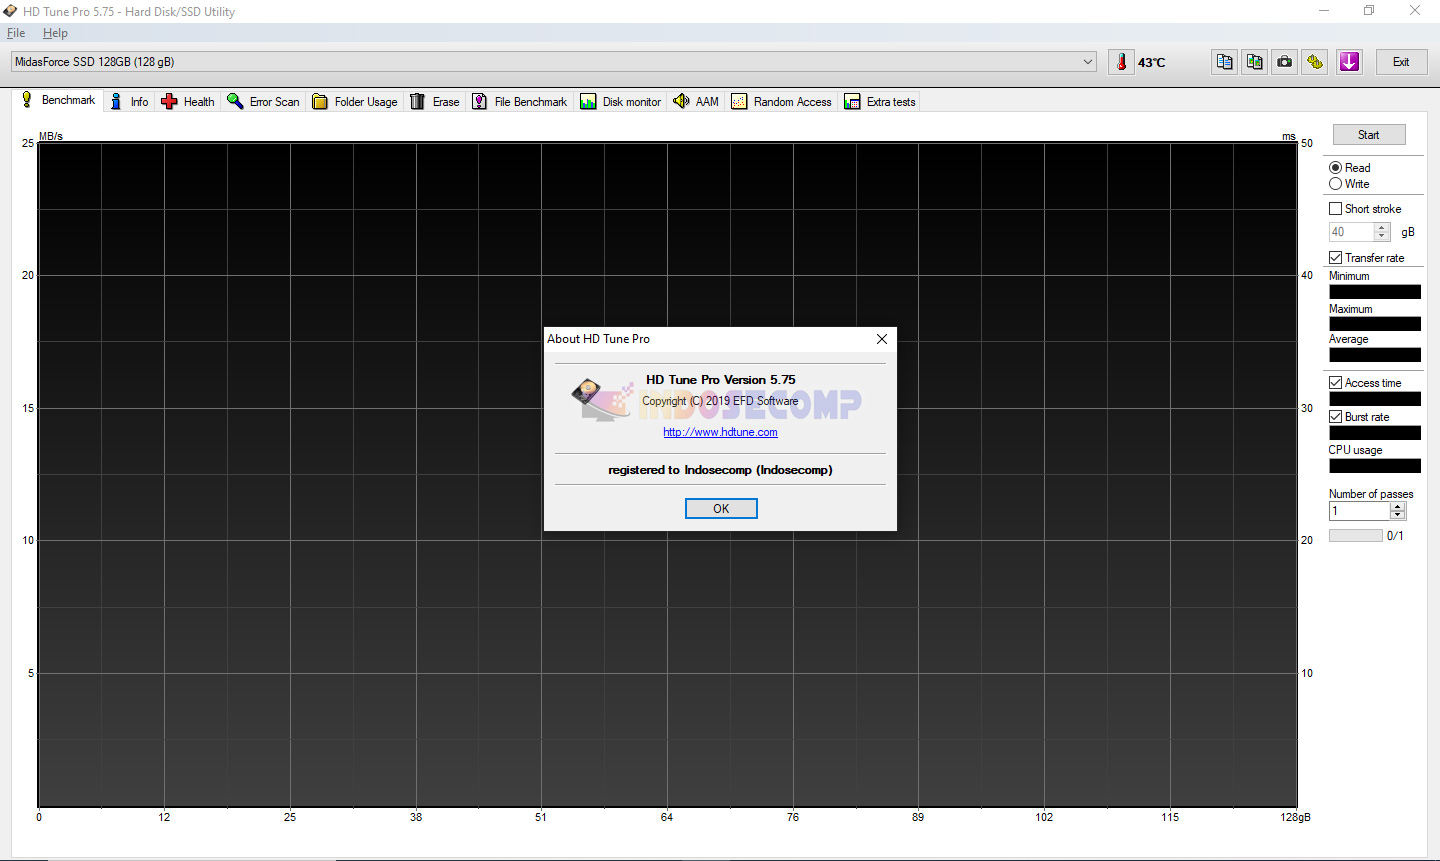Increase the Number of passes value

pos(1398,507)
